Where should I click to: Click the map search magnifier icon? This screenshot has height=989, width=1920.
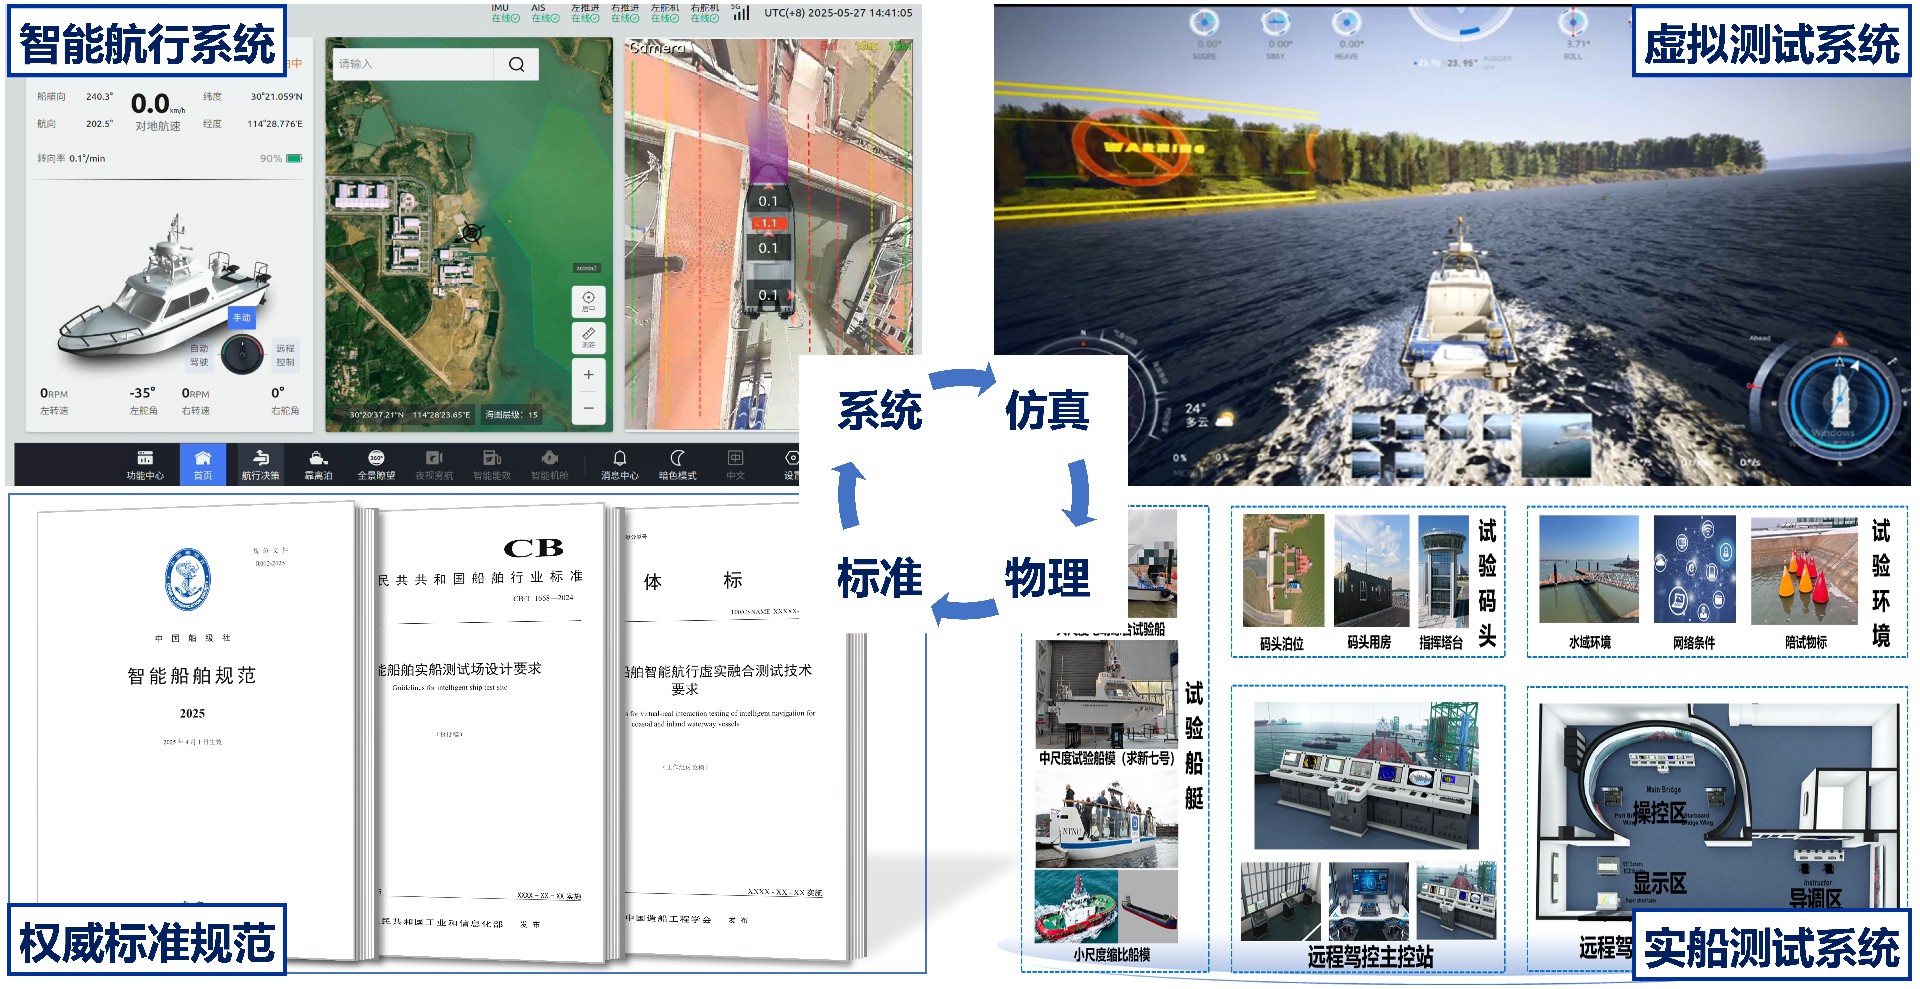click(516, 64)
